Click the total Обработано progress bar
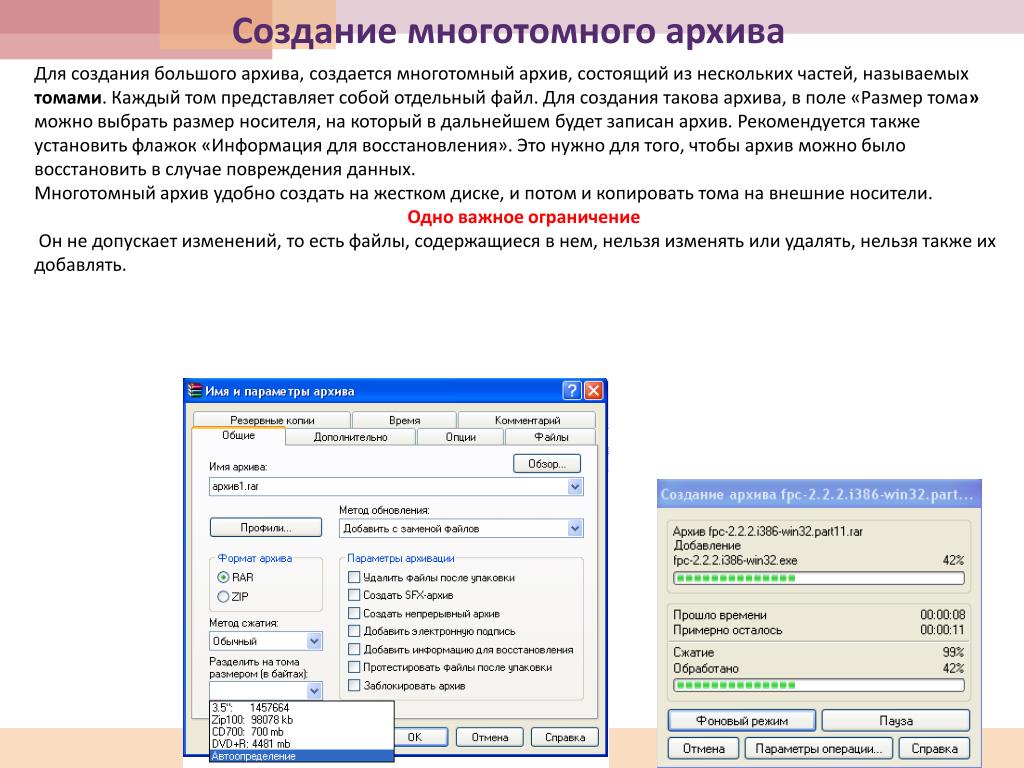 click(819, 685)
